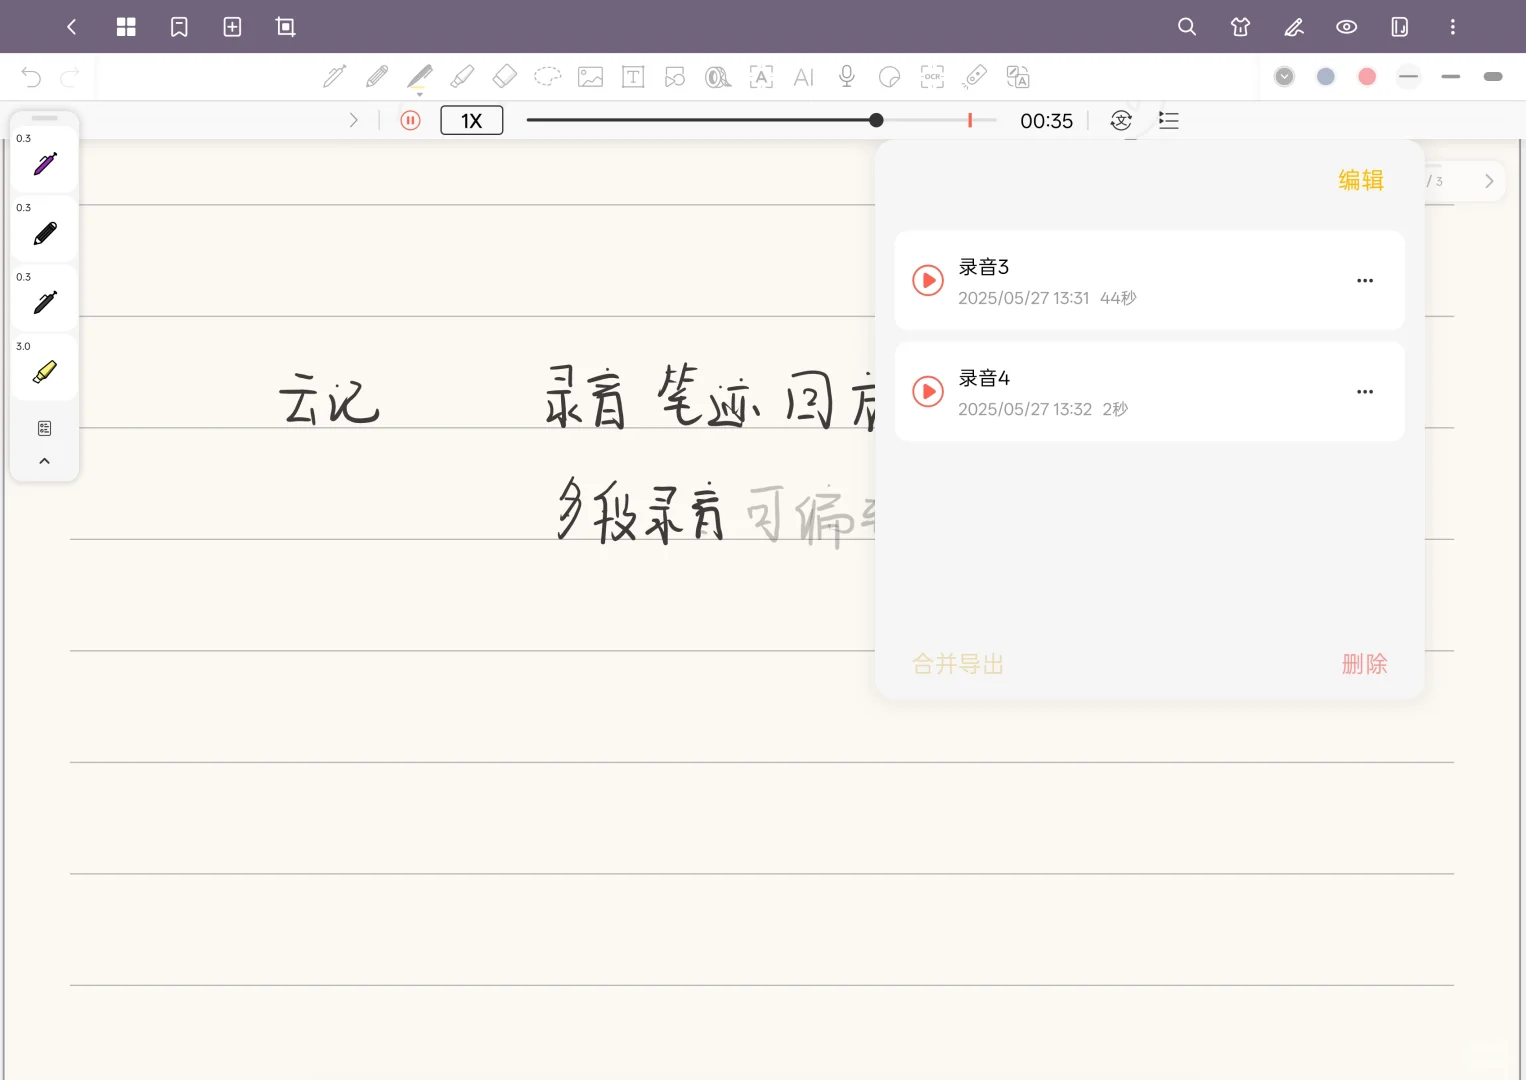Open the pen preset settings icon

coord(45,429)
